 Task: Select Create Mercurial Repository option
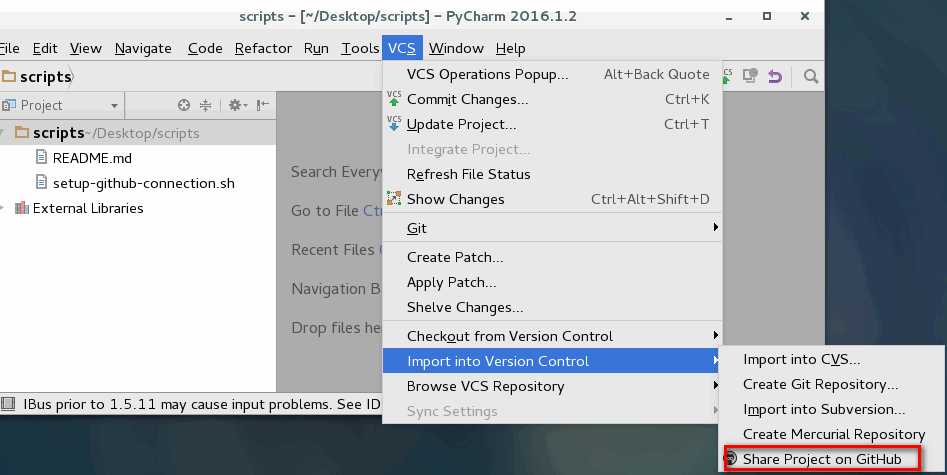click(831, 434)
